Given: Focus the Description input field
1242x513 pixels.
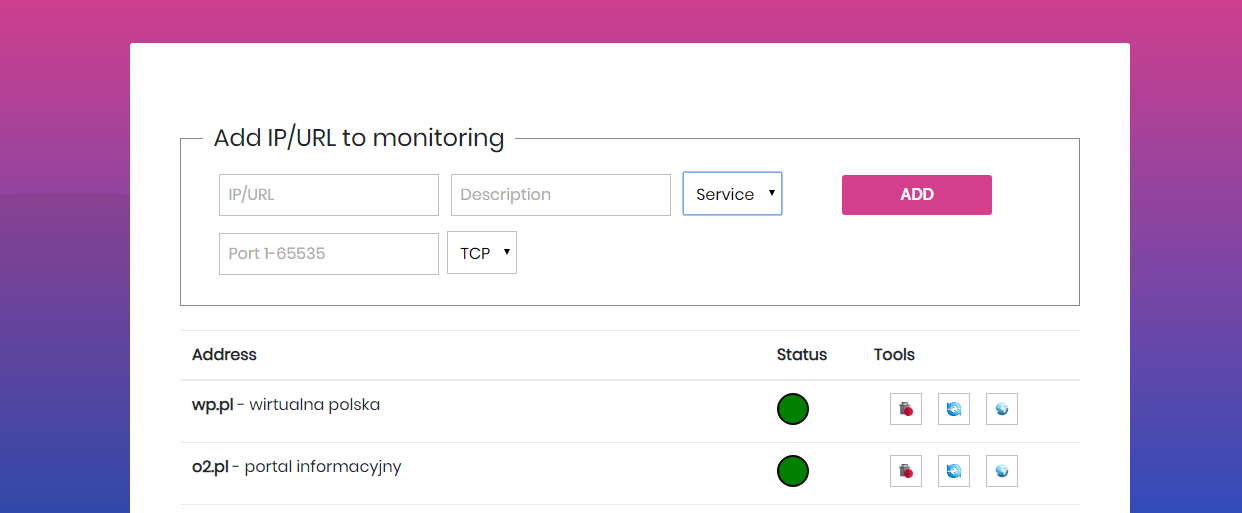Looking at the screenshot, I should (x=561, y=195).
